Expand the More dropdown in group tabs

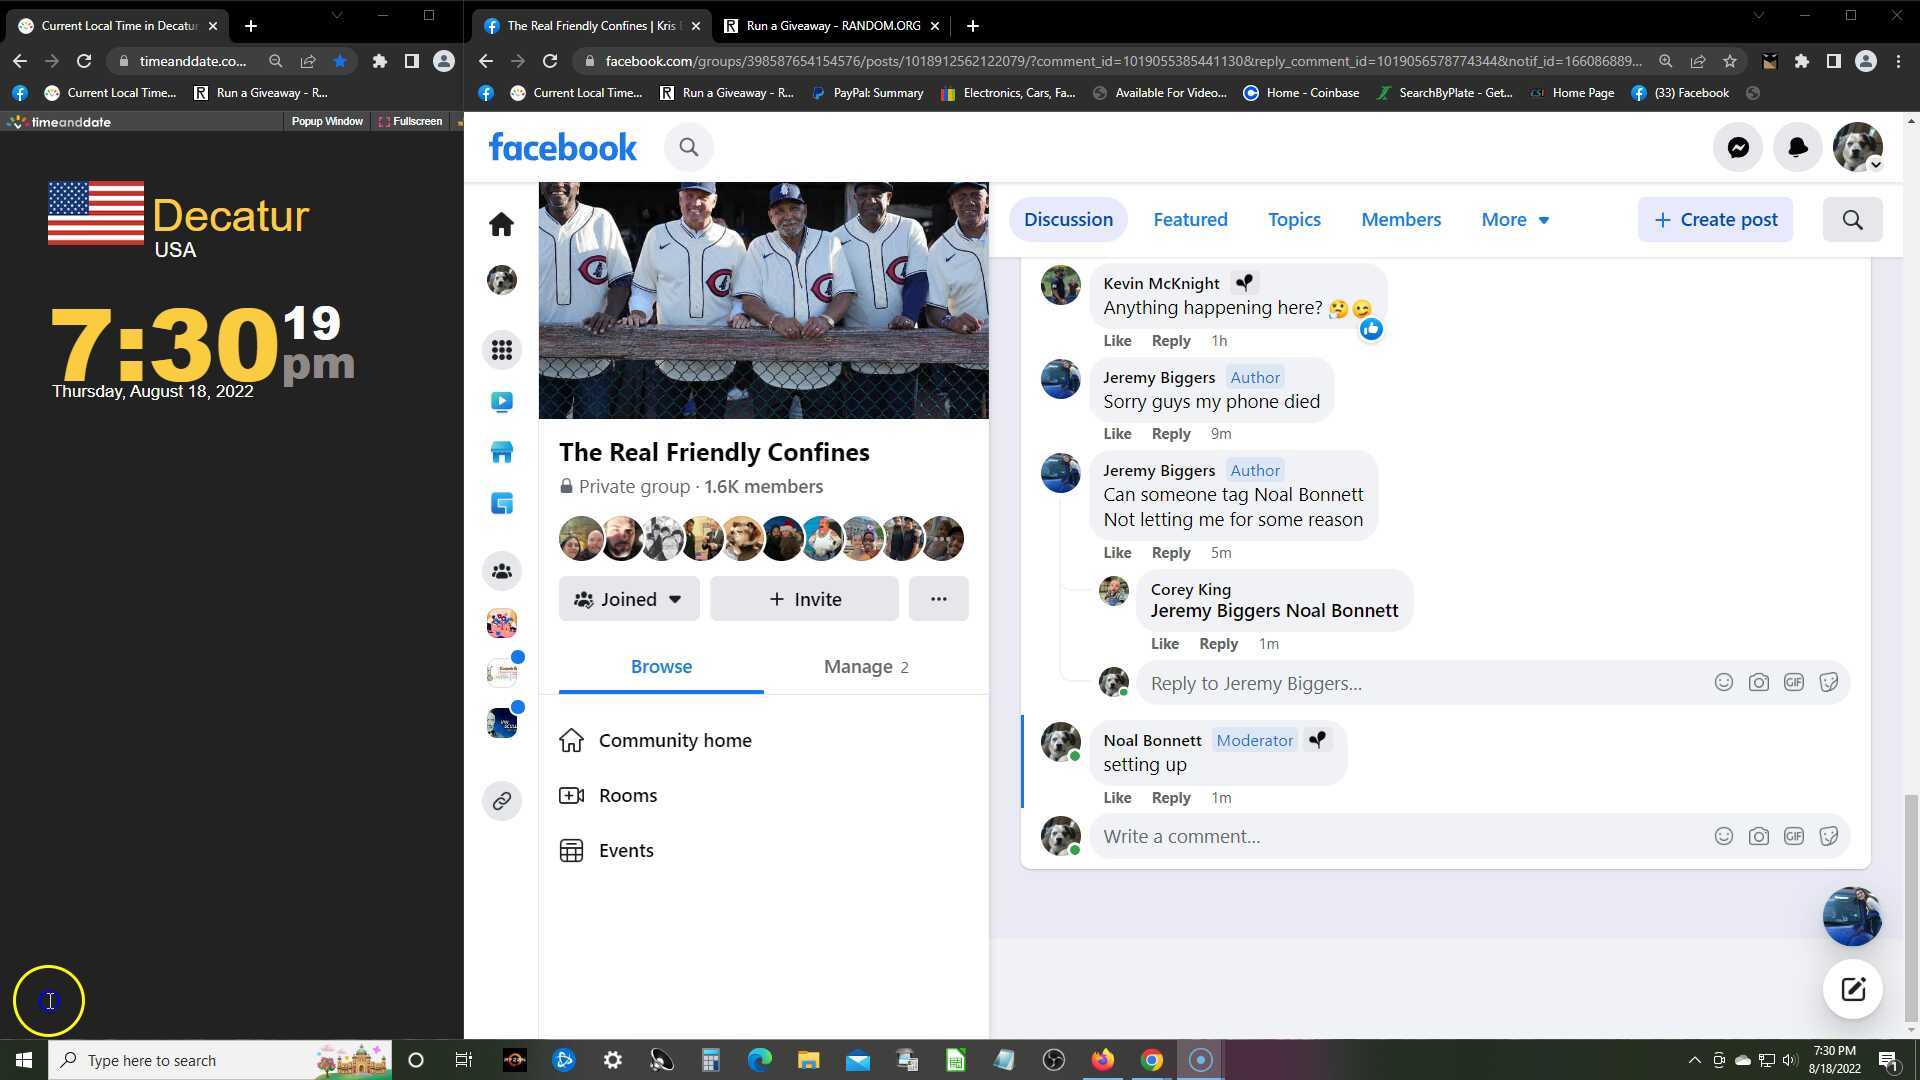(1514, 220)
